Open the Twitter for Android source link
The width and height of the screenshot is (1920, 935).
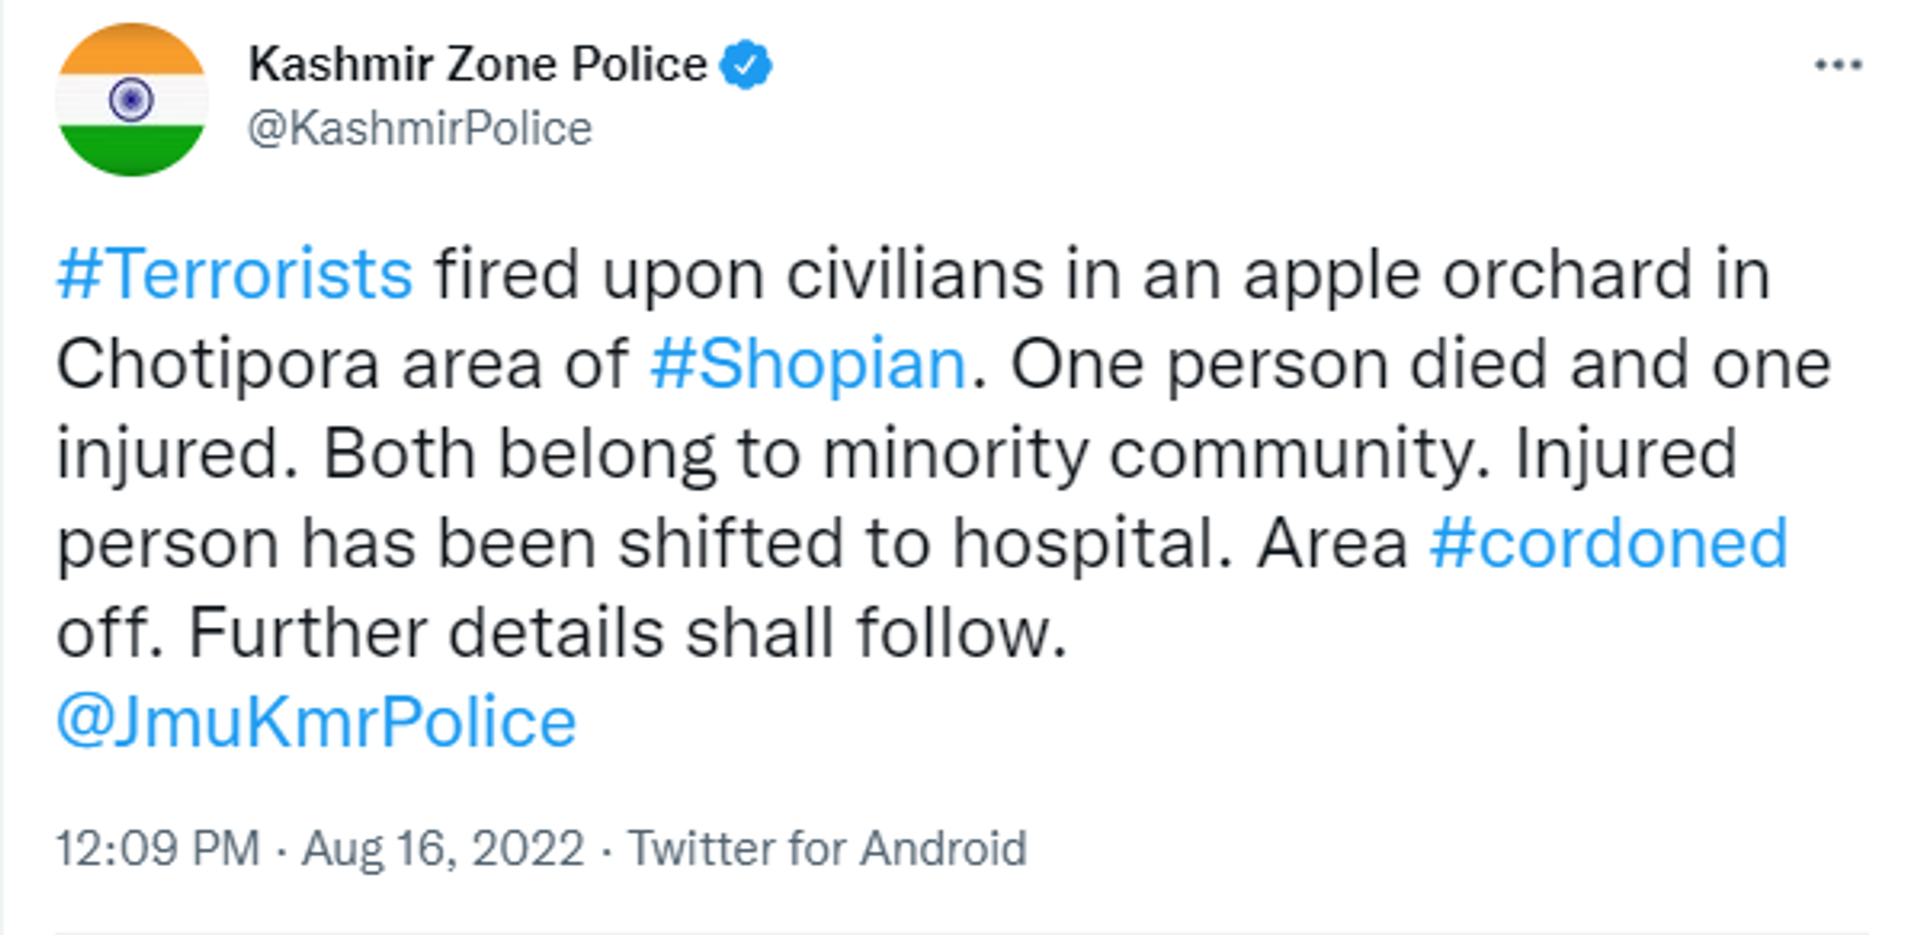[827, 849]
